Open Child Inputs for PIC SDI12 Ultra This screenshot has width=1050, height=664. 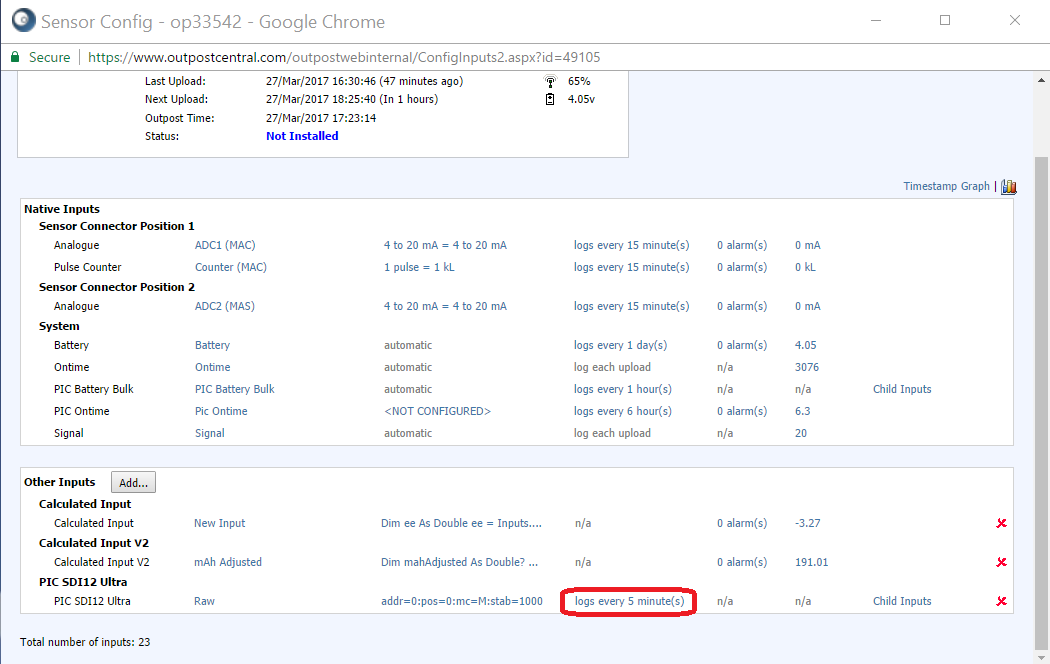coord(901,601)
